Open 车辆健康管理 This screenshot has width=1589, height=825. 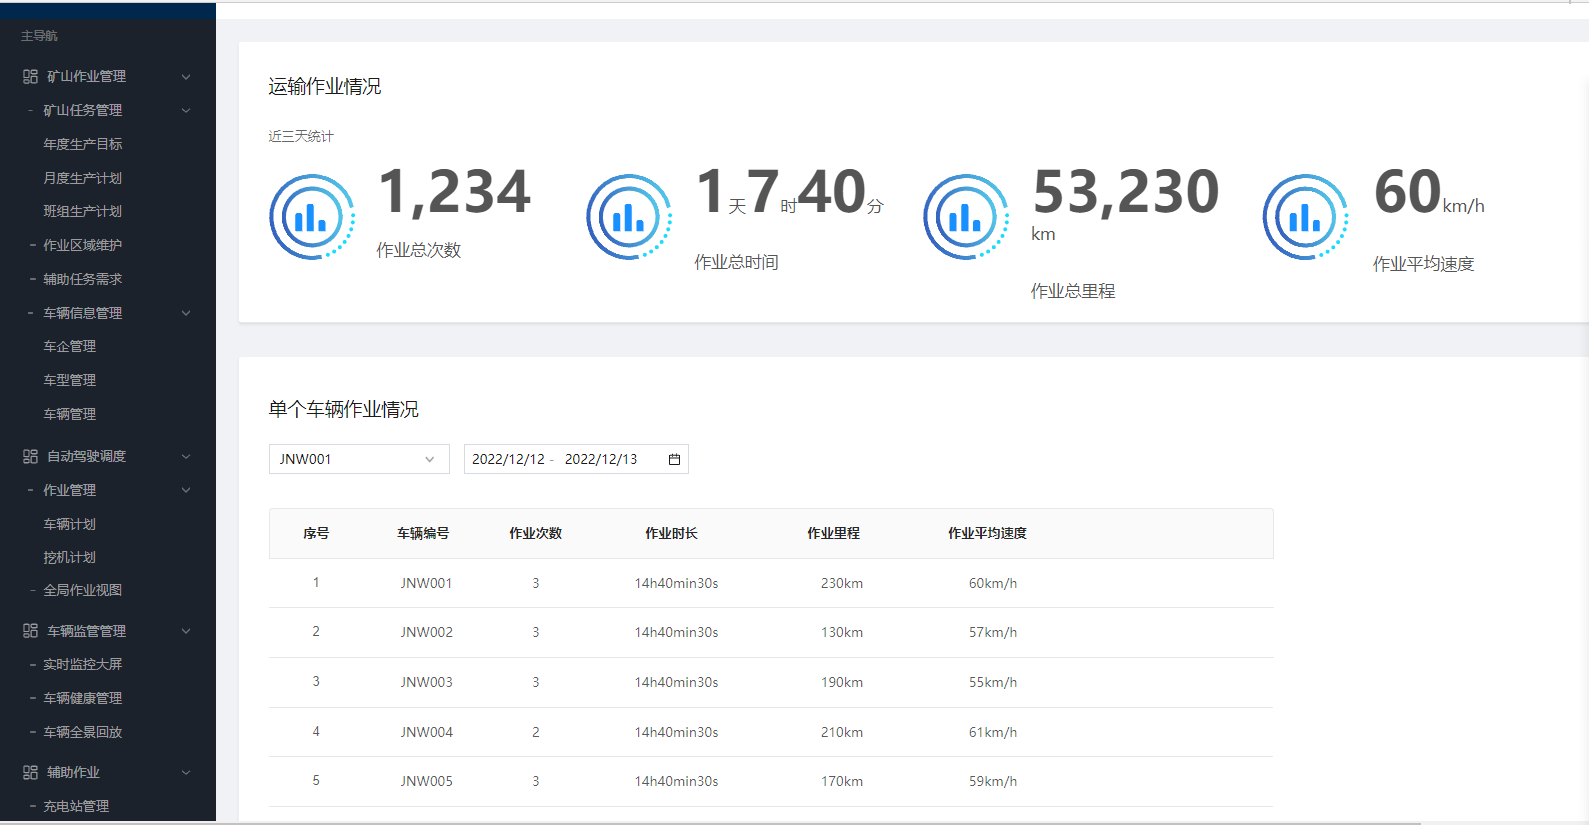click(83, 698)
